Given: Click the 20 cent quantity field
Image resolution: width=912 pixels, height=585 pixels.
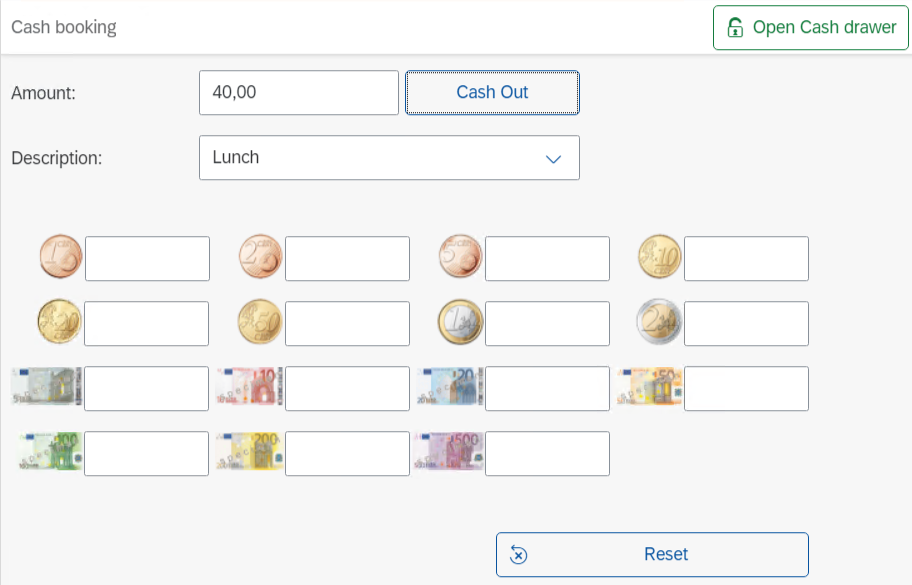Looking at the screenshot, I should (x=146, y=323).
